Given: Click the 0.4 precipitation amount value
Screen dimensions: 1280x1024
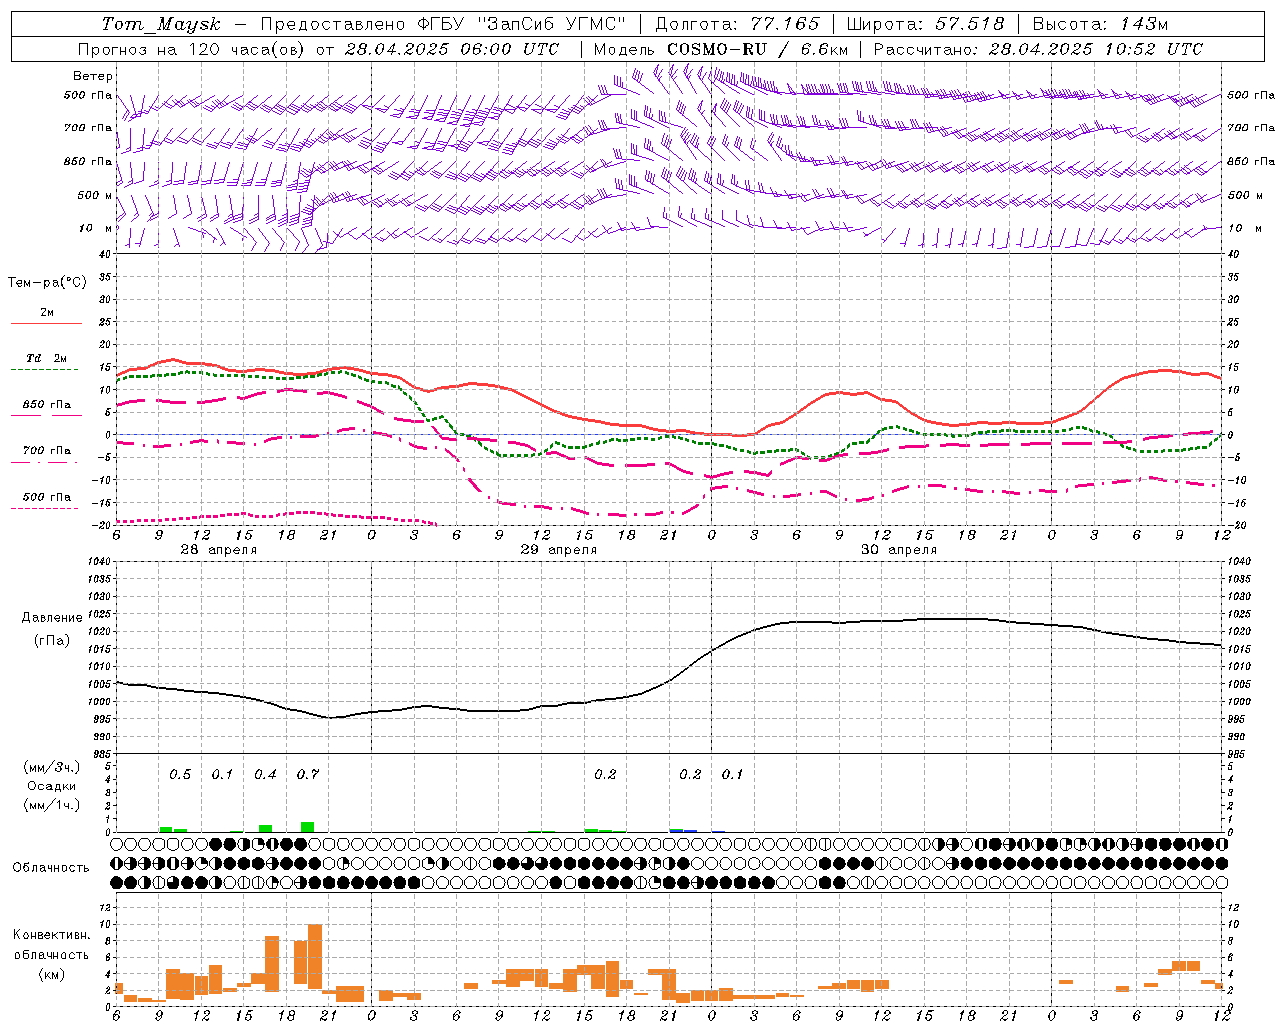Looking at the screenshot, I should click(265, 775).
